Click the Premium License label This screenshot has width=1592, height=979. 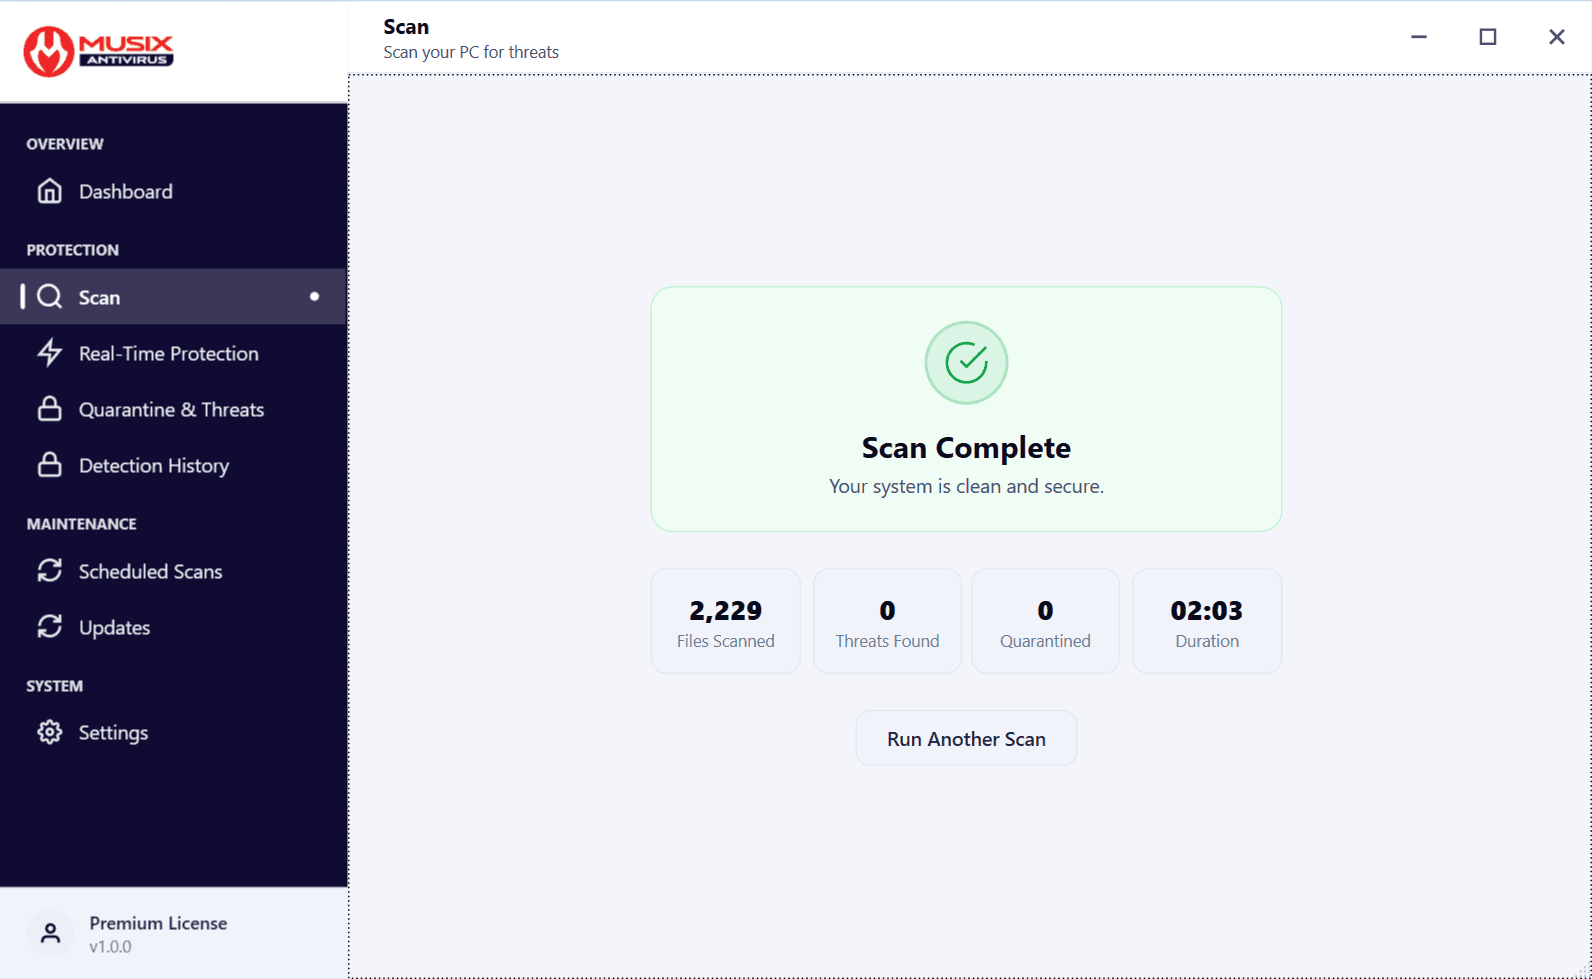tap(158, 923)
